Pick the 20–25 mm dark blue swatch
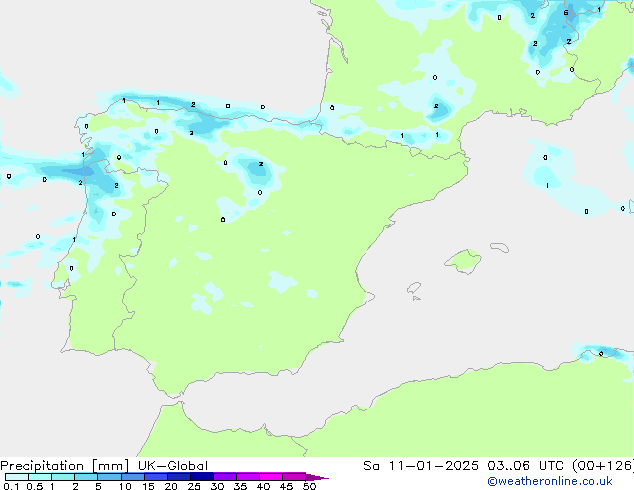Viewport: 634px width, 490px height. (x=178, y=477)
